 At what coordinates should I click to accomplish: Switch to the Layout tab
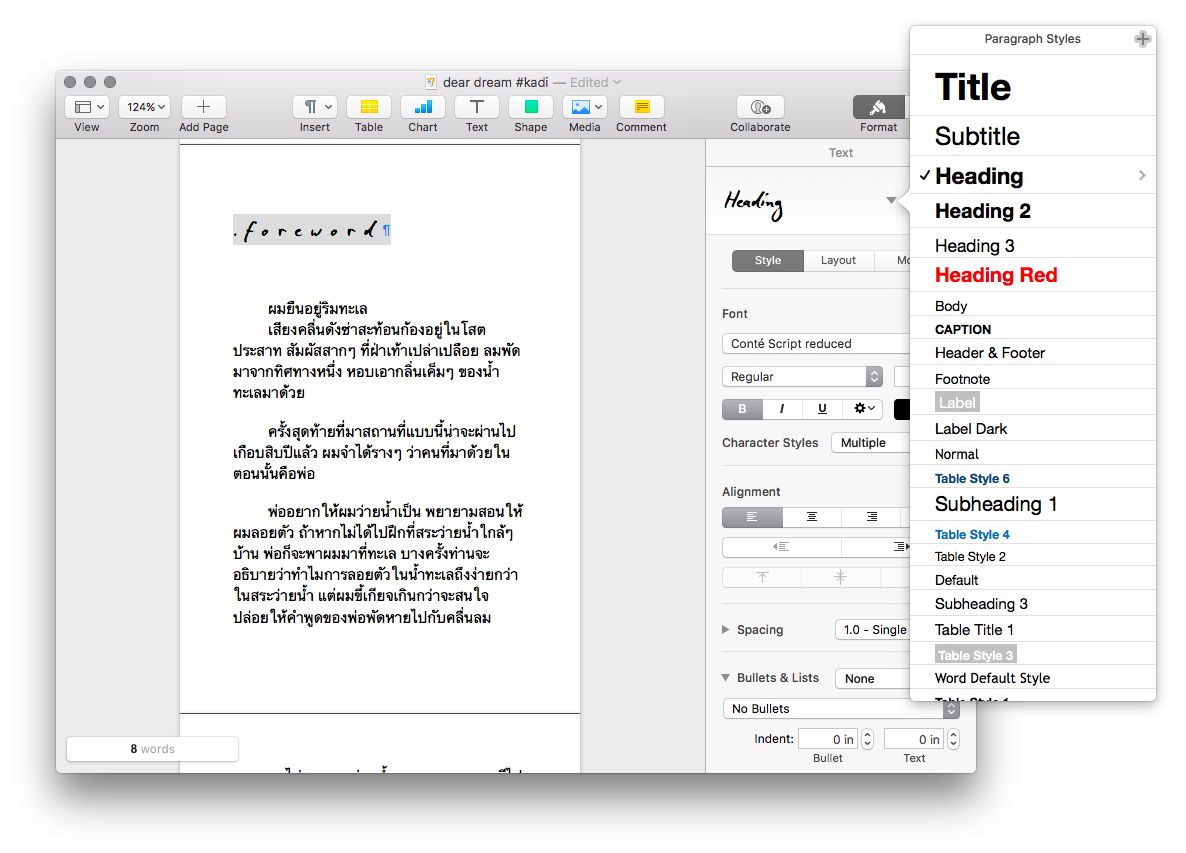838,260
